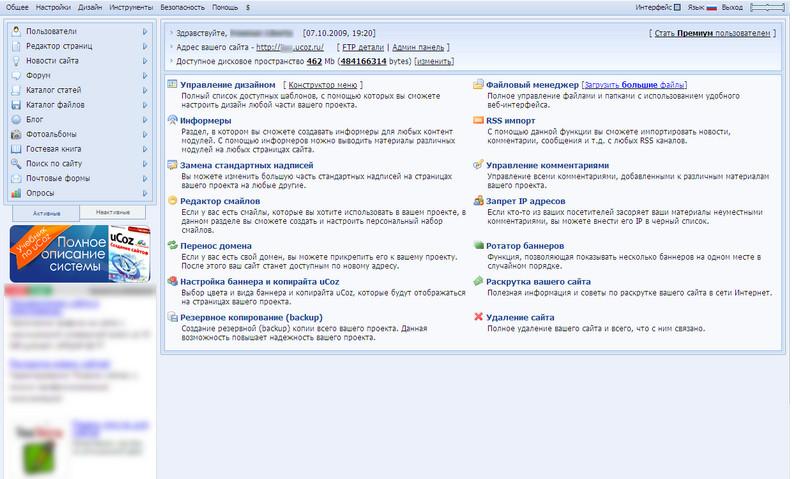Screen dimensions: 792x479
Task: Click the Выход logout link
Action: tap(732, 8)
